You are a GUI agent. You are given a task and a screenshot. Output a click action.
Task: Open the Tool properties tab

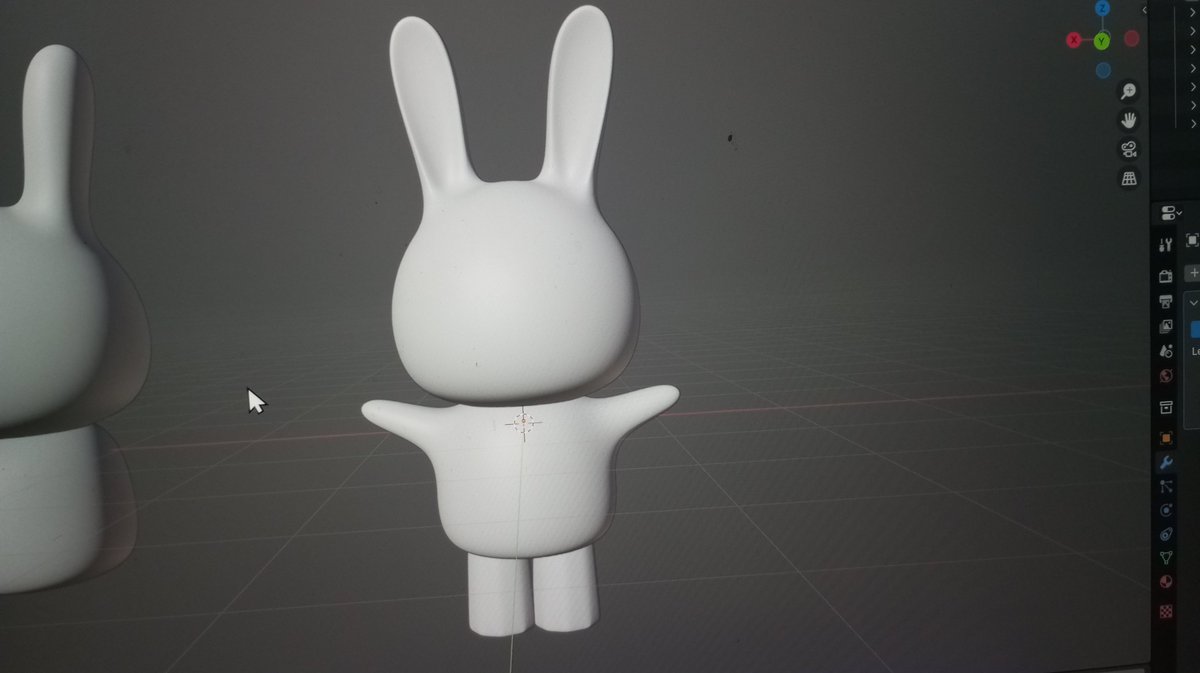tap(1165, 244)
